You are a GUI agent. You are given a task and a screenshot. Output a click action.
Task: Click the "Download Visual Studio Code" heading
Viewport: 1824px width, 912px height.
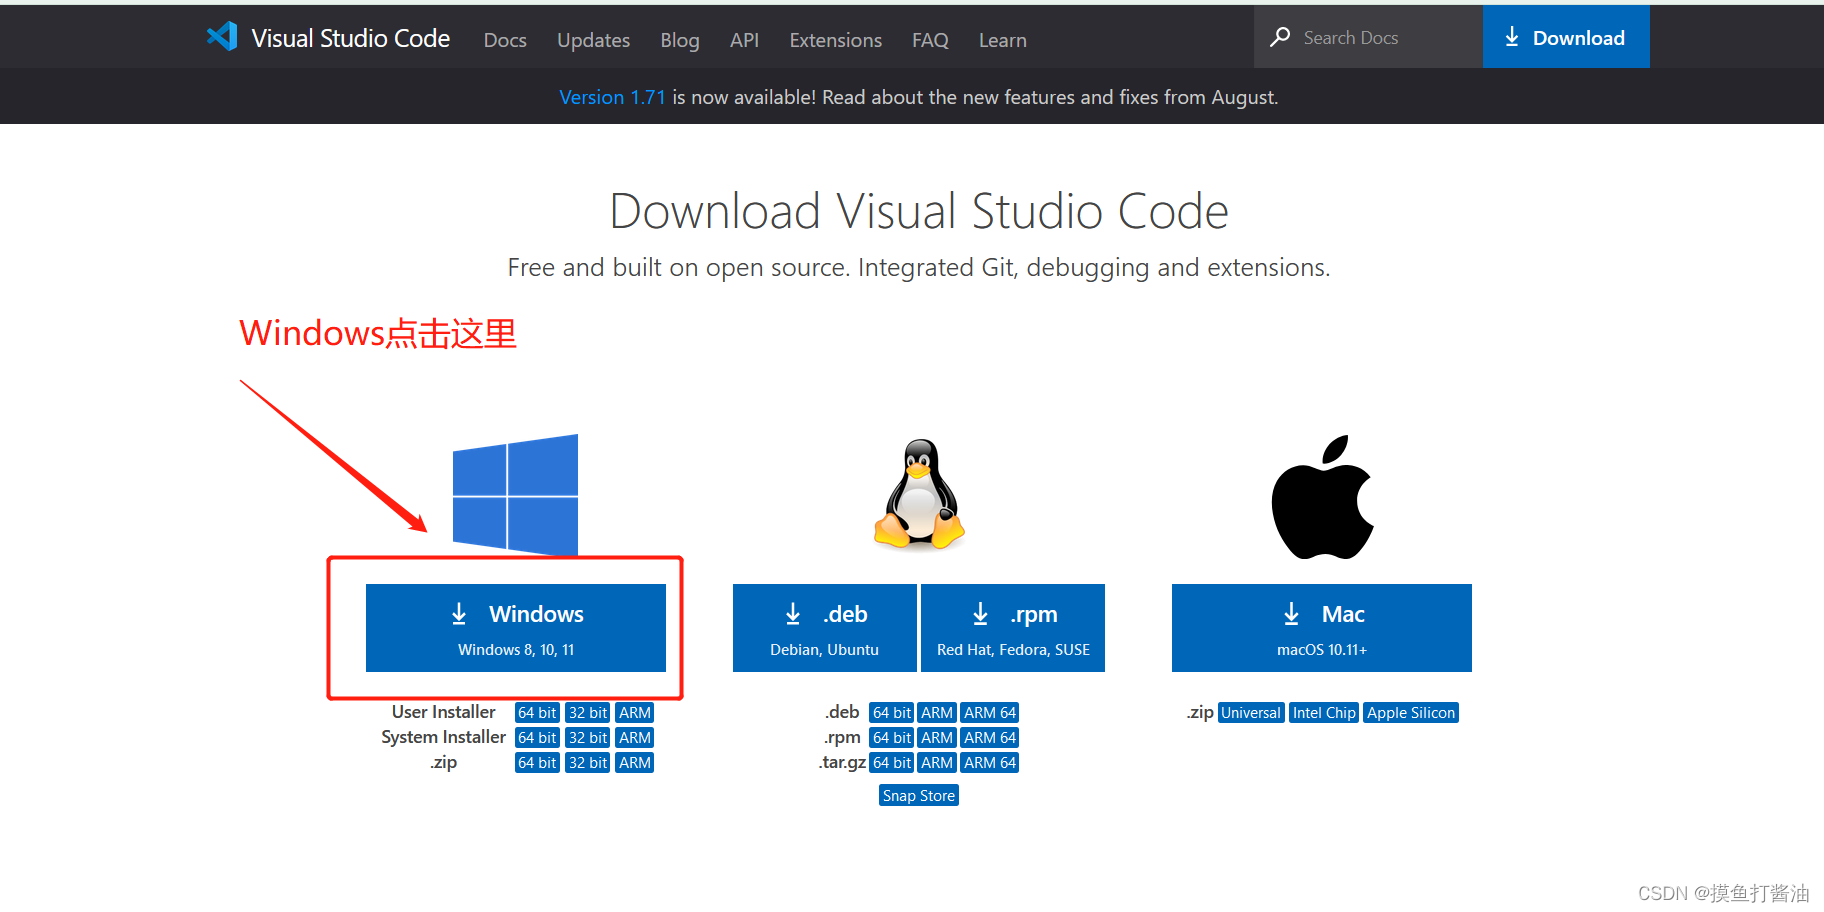pos(919,211)
